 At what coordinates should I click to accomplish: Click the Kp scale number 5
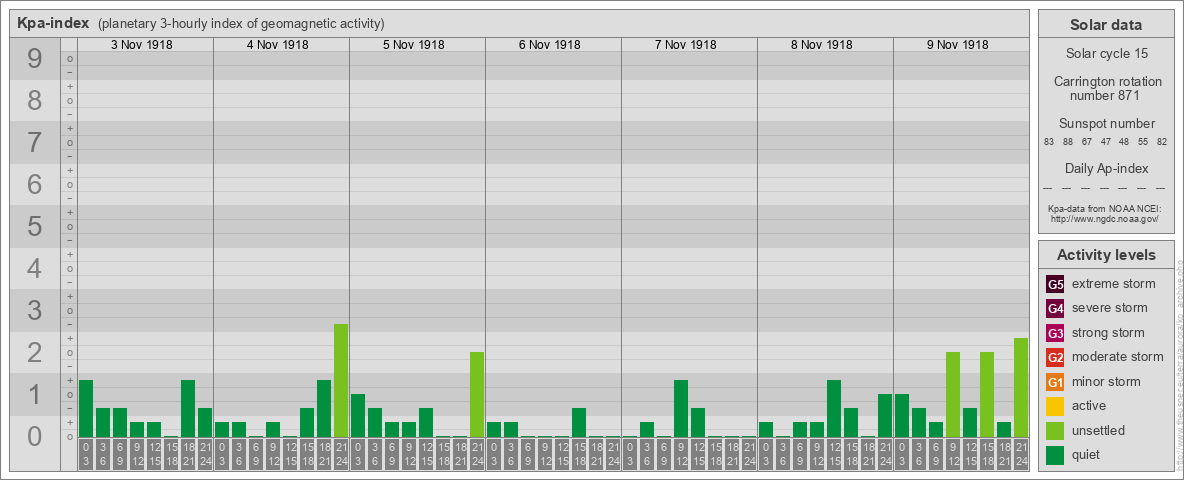click(x=34, y=226)
